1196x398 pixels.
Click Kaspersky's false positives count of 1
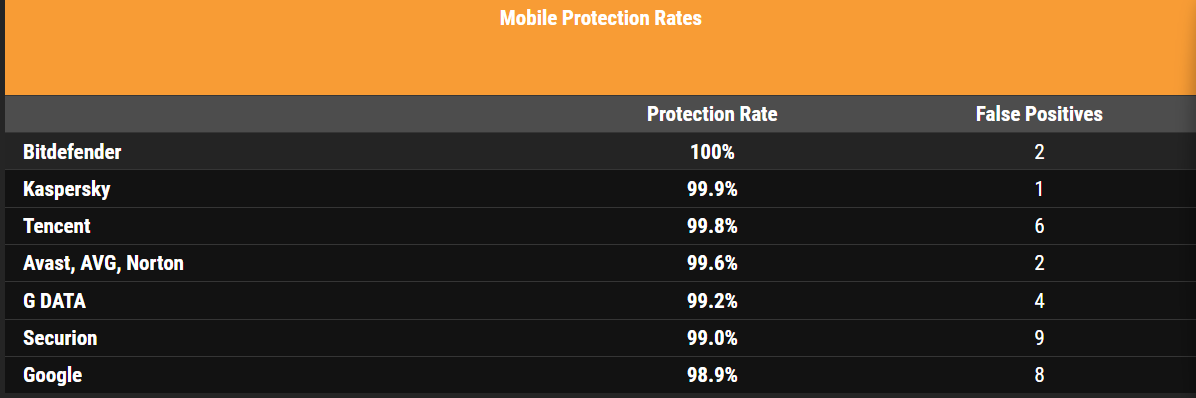point(1039,189)
